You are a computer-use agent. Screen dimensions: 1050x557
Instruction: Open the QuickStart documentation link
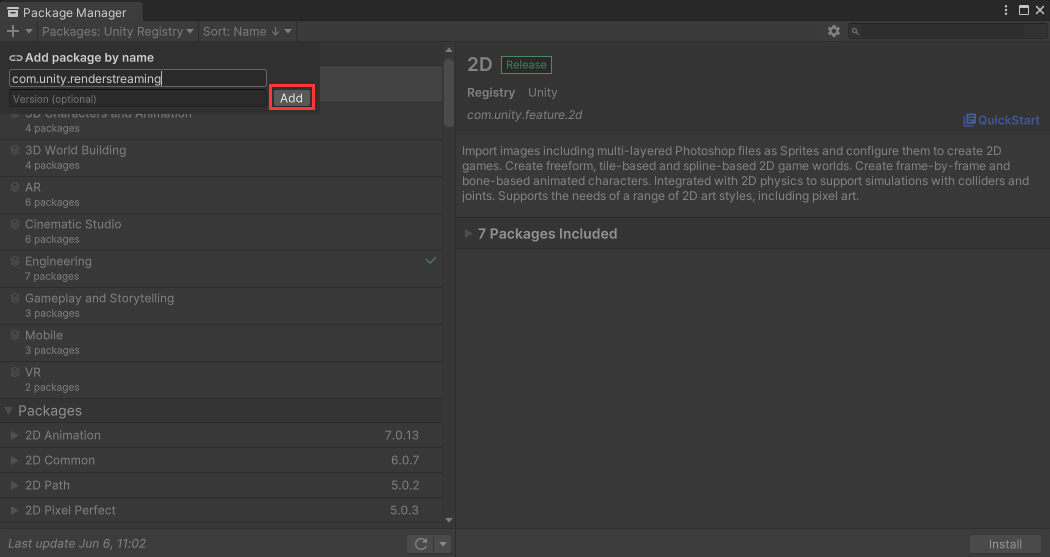[x=1001, y=120]
